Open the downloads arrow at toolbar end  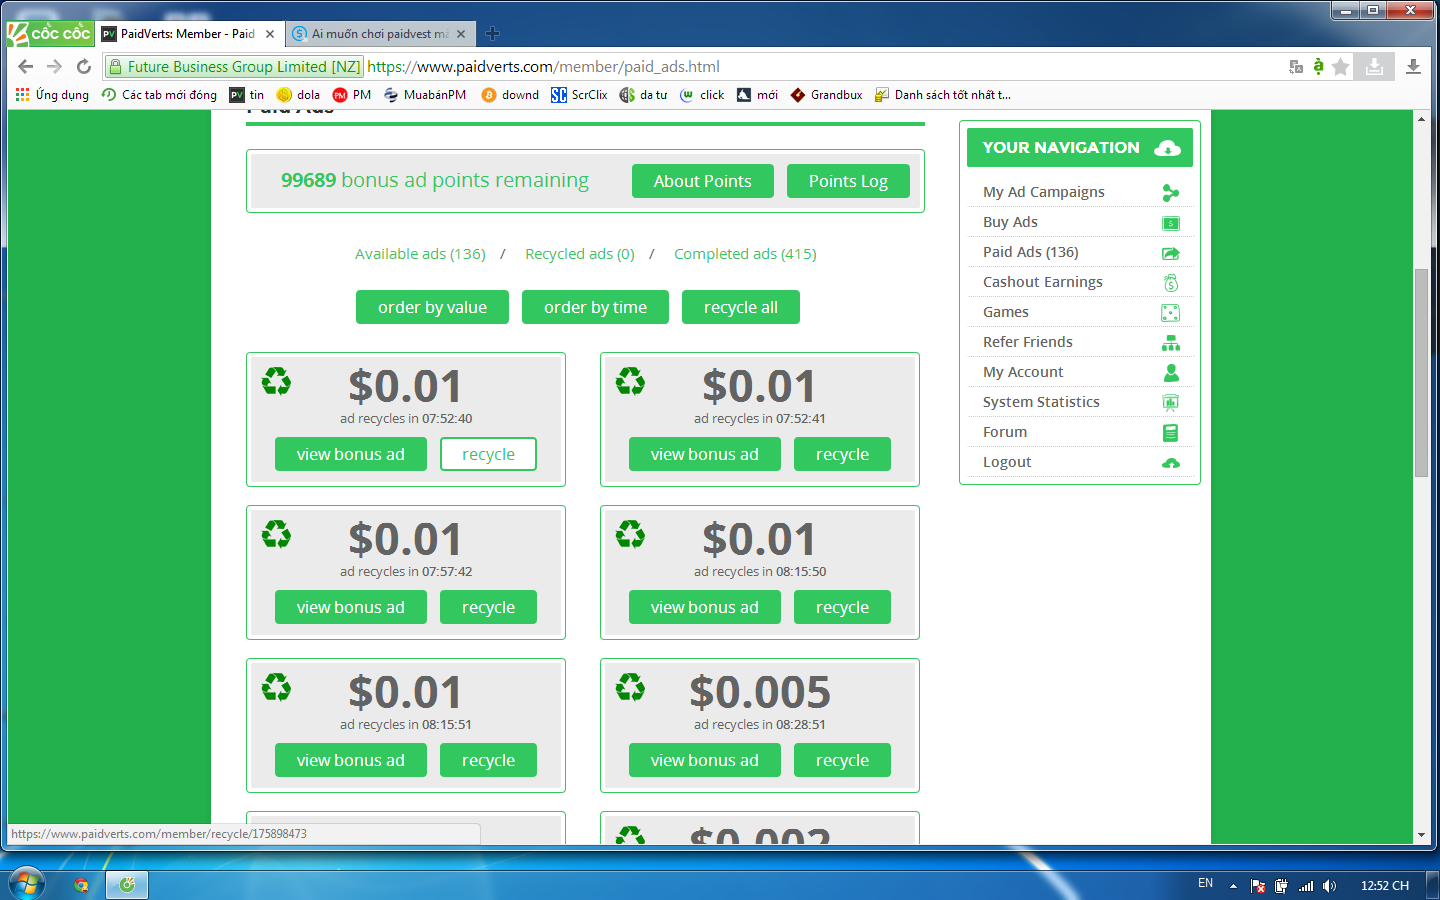(1413, 66)
